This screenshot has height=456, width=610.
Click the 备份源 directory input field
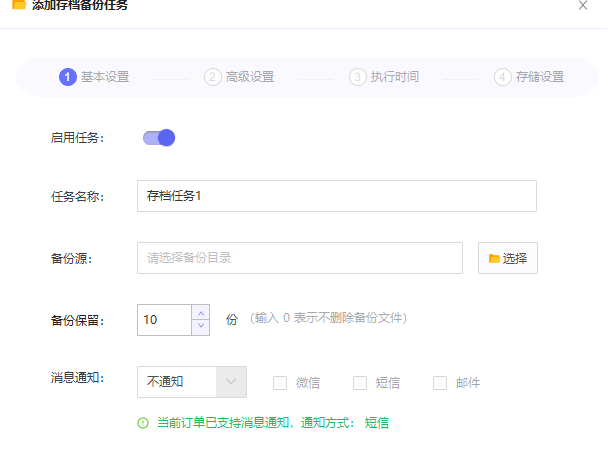pyautogui.click(x=300, y=258)
